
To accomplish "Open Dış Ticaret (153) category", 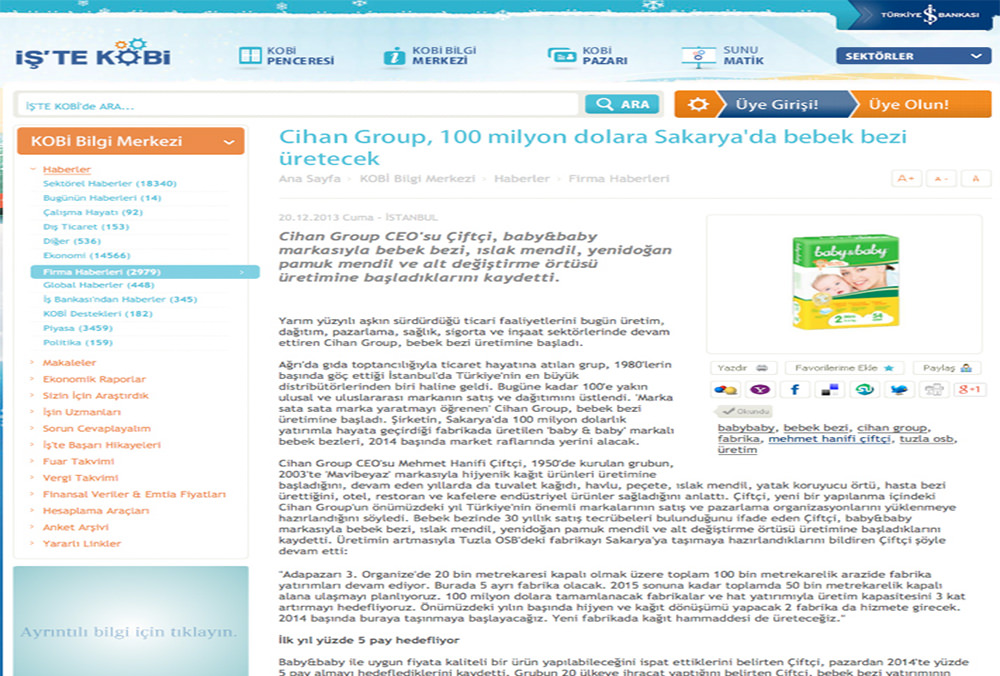I will point(85,227).
